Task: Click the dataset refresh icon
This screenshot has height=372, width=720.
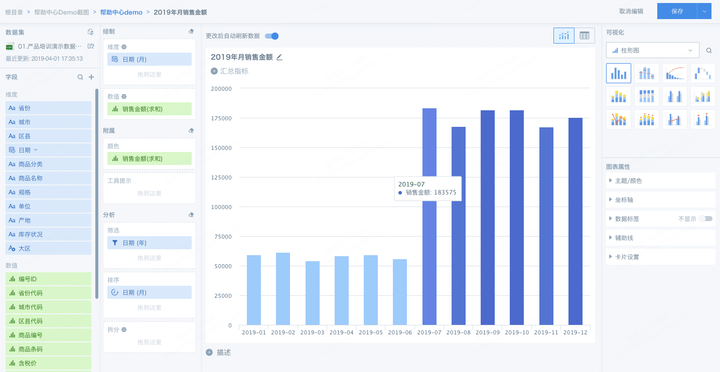Action: 90,32
